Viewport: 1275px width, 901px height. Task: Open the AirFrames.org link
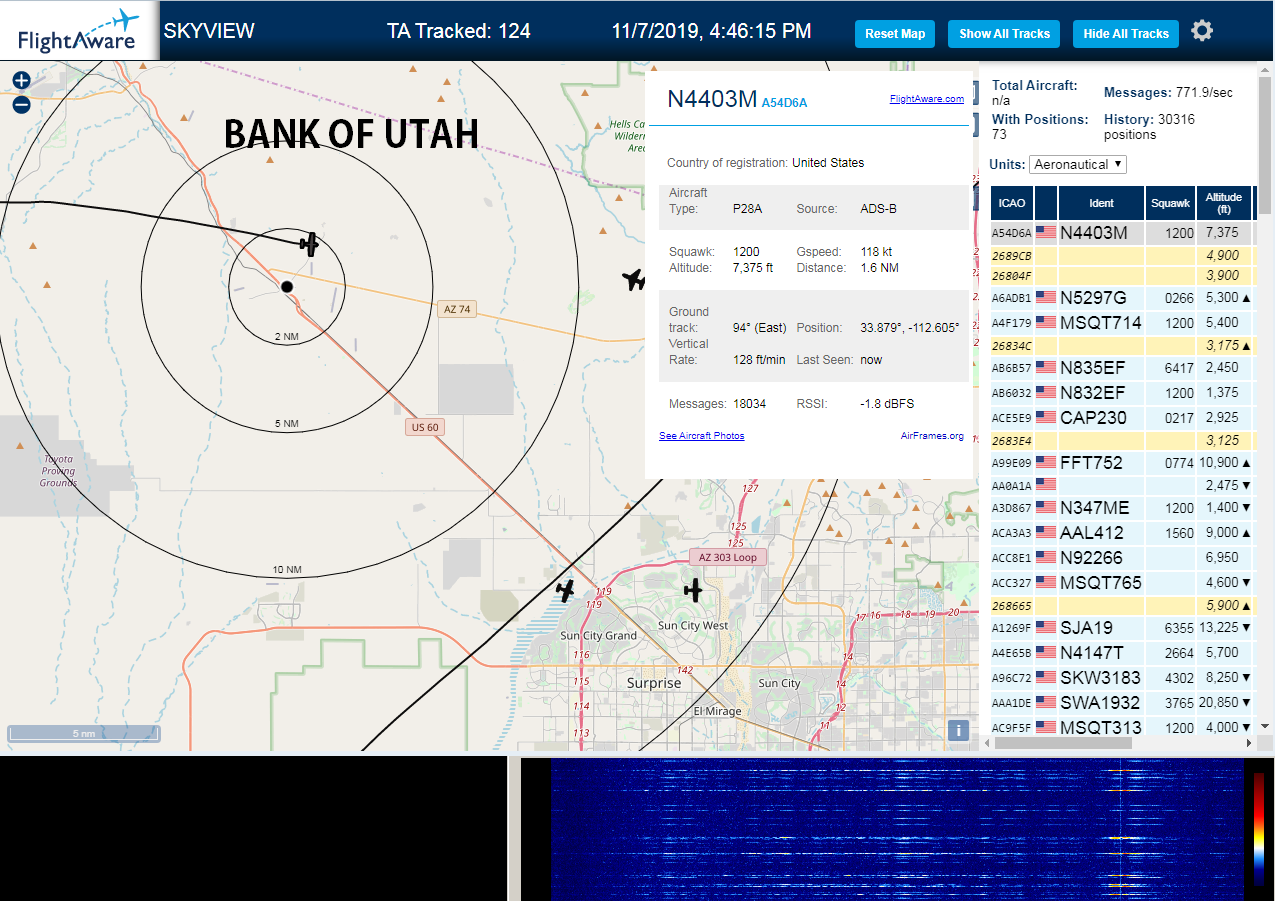[x=932, y=436]
